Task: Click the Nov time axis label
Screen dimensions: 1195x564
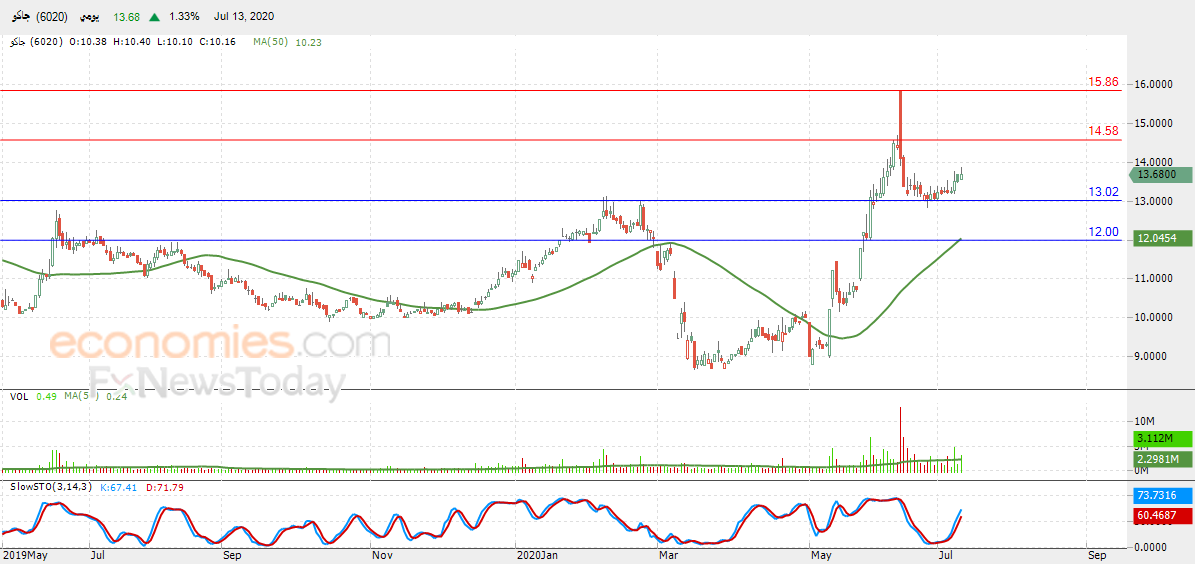Action: [x=382, y=555]
